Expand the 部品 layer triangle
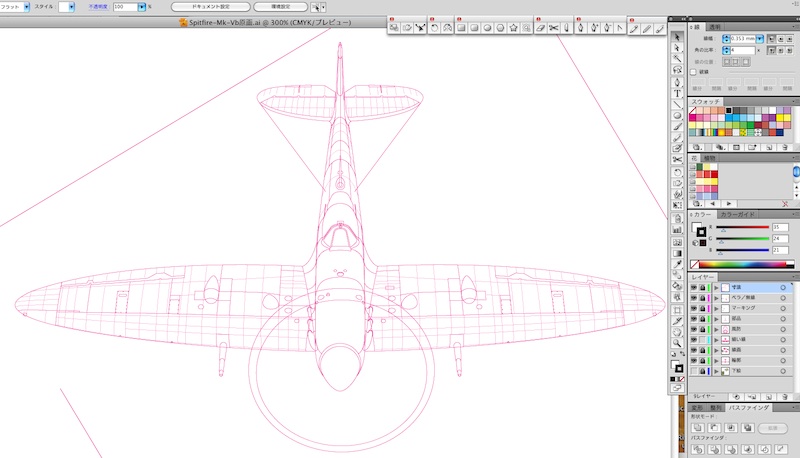 716,319
